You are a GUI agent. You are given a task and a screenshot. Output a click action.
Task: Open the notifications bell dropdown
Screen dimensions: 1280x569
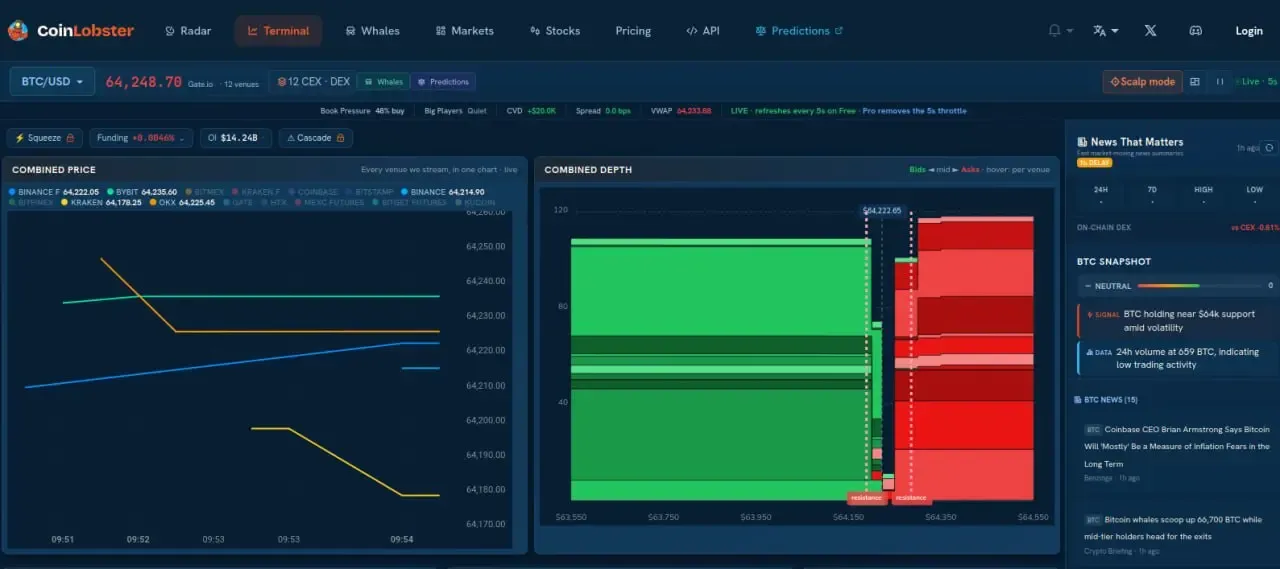point(1060,31)
